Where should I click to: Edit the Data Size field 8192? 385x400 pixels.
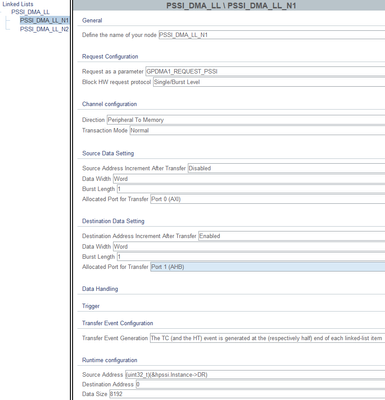click(x=247, y=394)
